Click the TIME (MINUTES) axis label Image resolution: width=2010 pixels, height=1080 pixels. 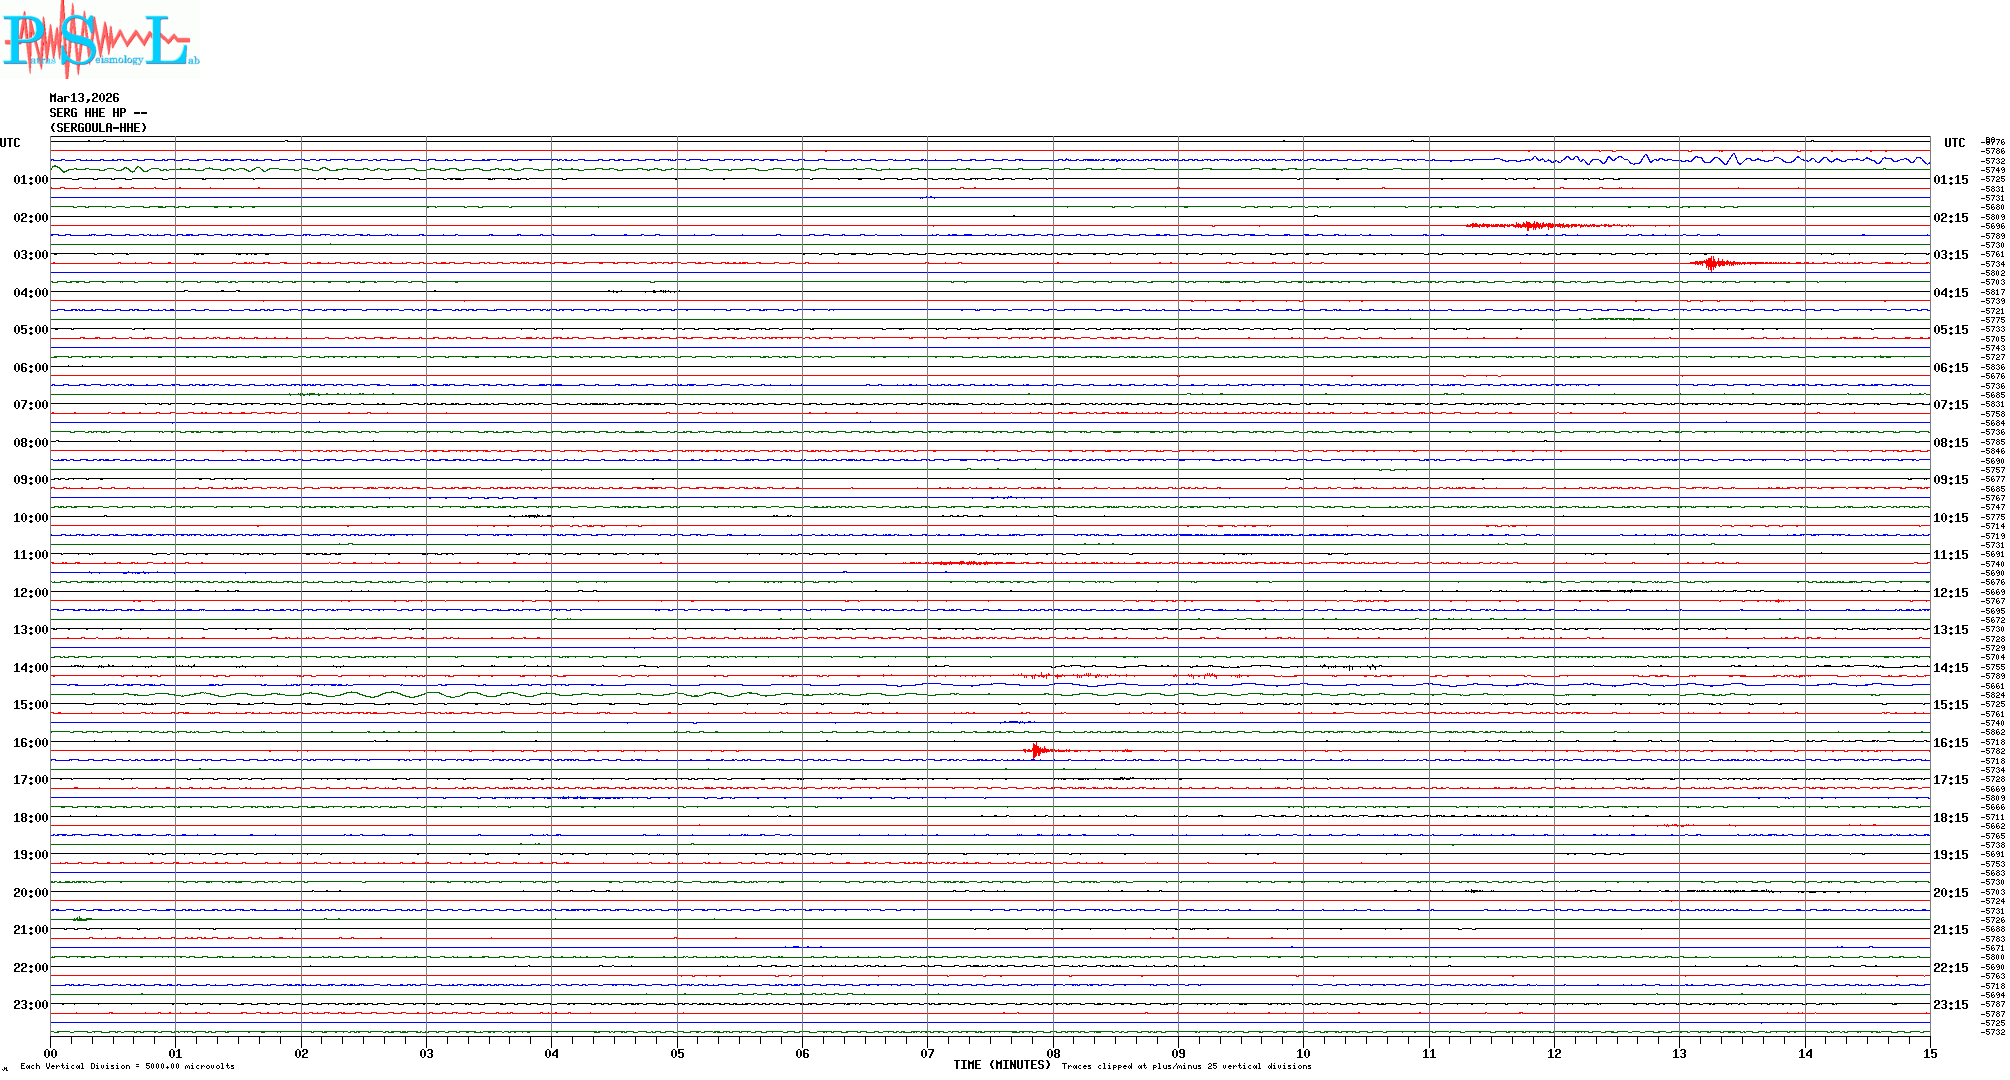(x=1001, y=1065)
